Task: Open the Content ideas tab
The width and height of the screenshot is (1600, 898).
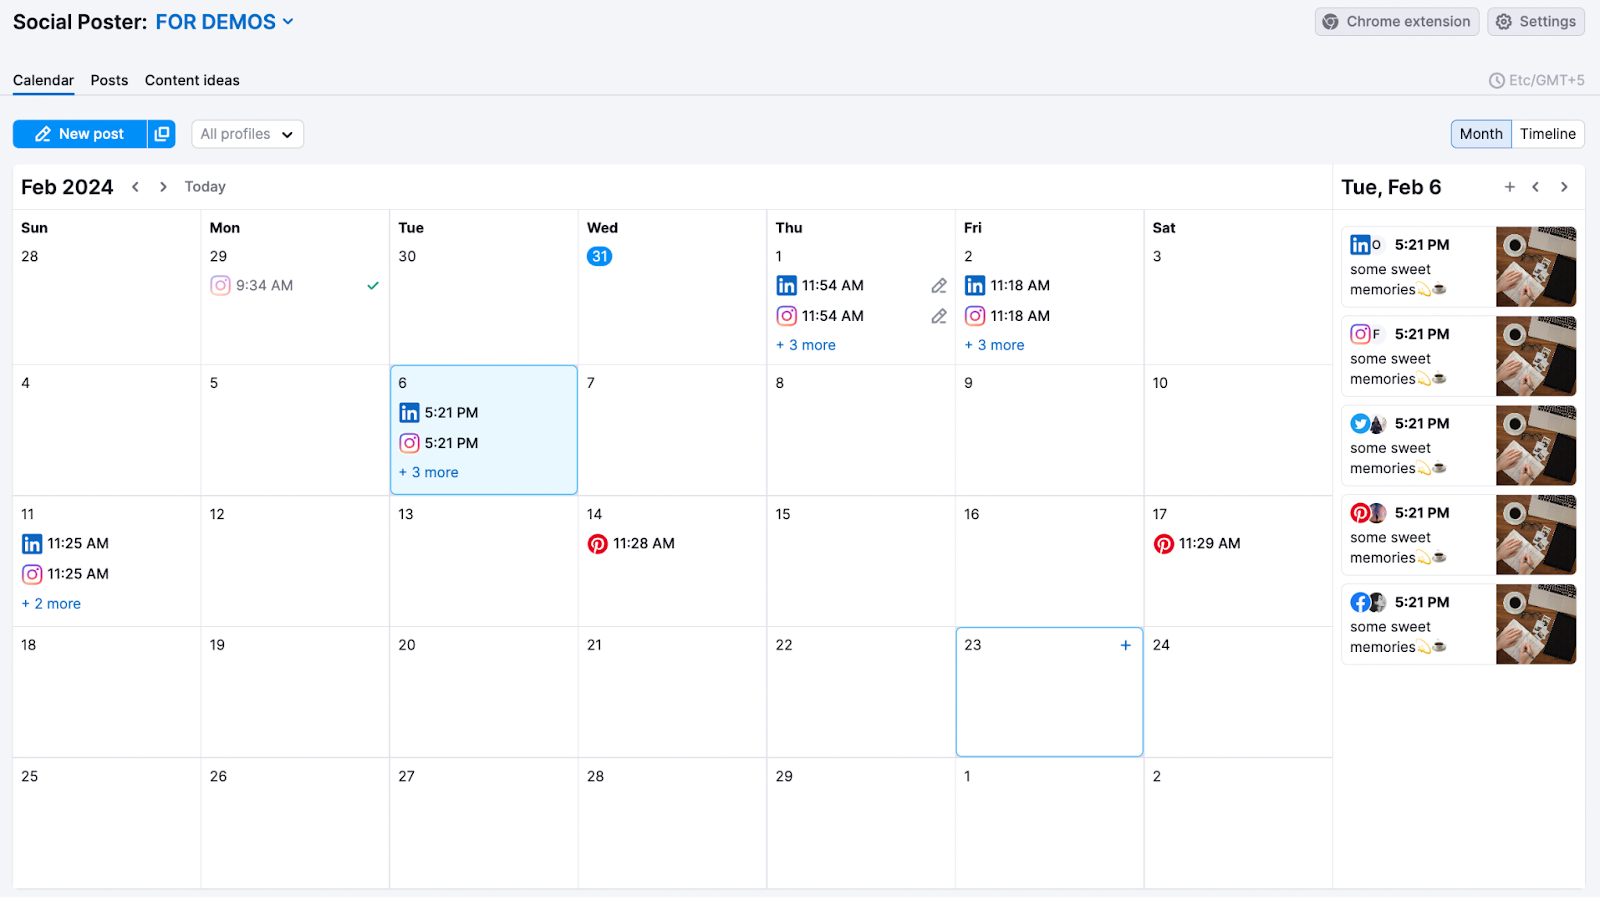Action: (192, 80)
